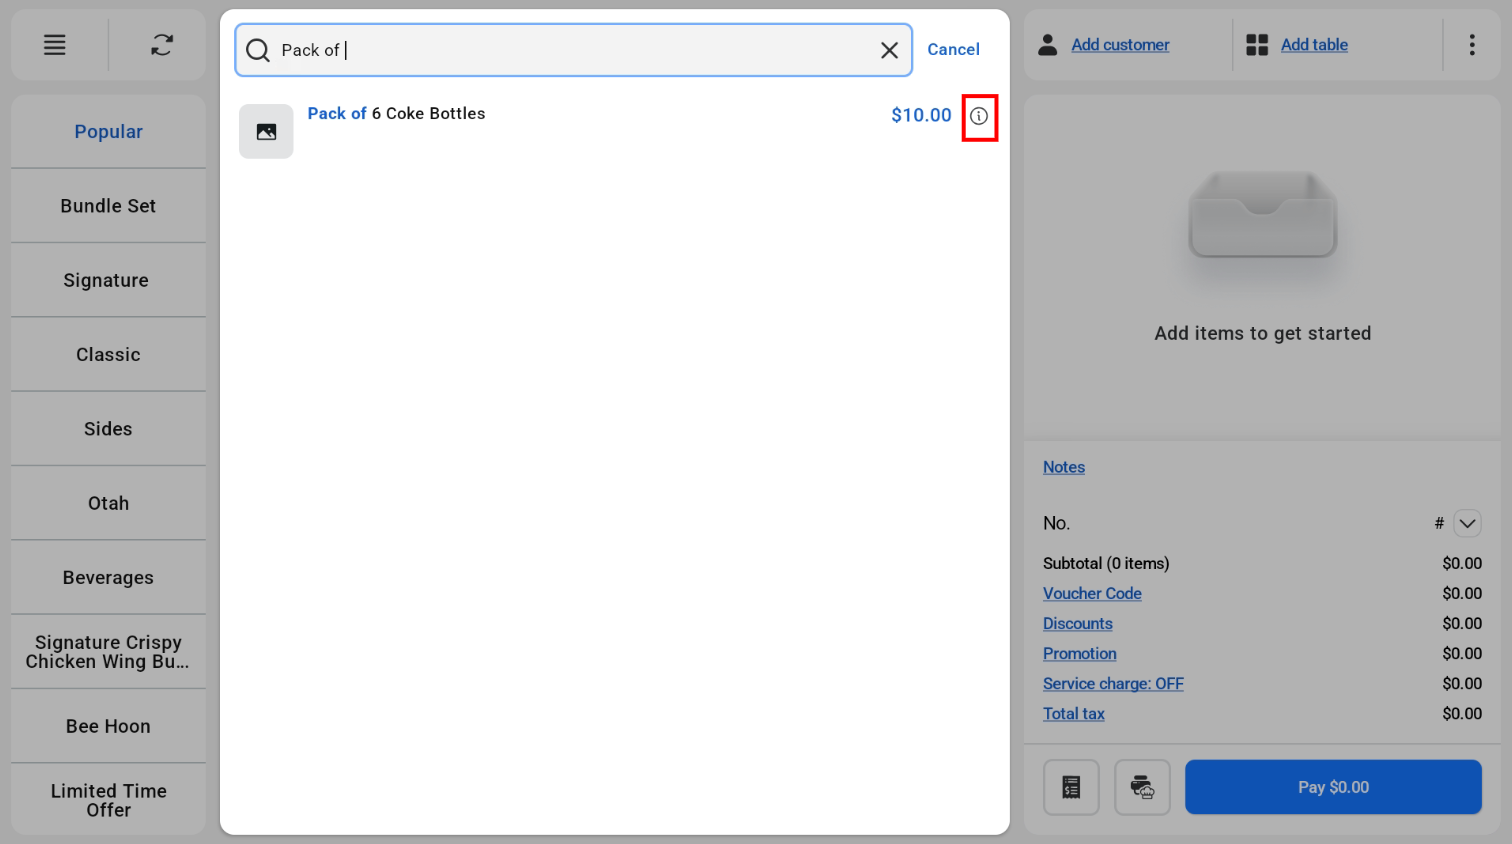Click the $10.00 price of Coke pack
Screen dimensions: 1512x844
[x=921, y=115]
